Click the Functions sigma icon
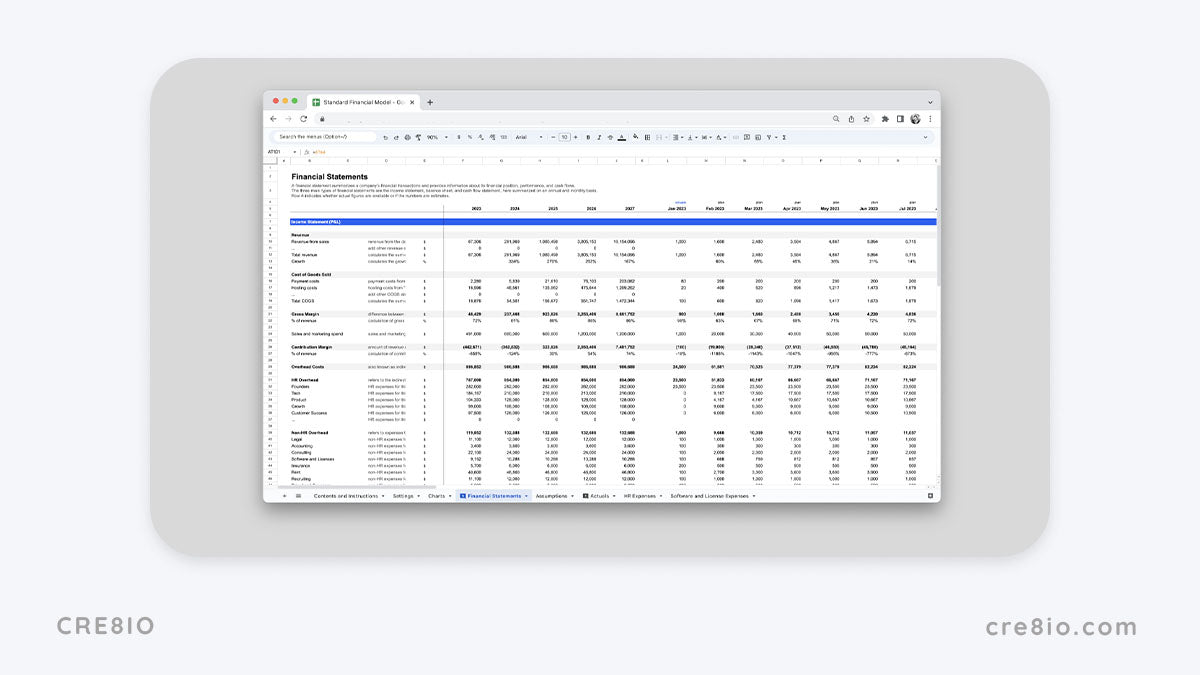 pyautogui.click(x=784, y=137)
